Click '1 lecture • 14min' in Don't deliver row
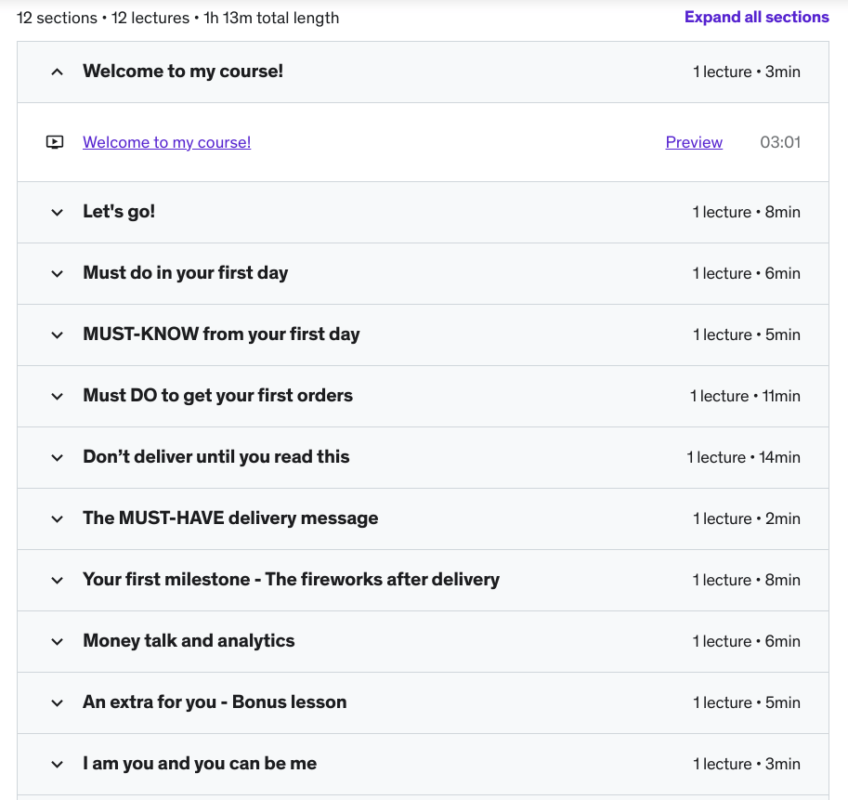This screenshot has height=800, width=848. (743, 457)
